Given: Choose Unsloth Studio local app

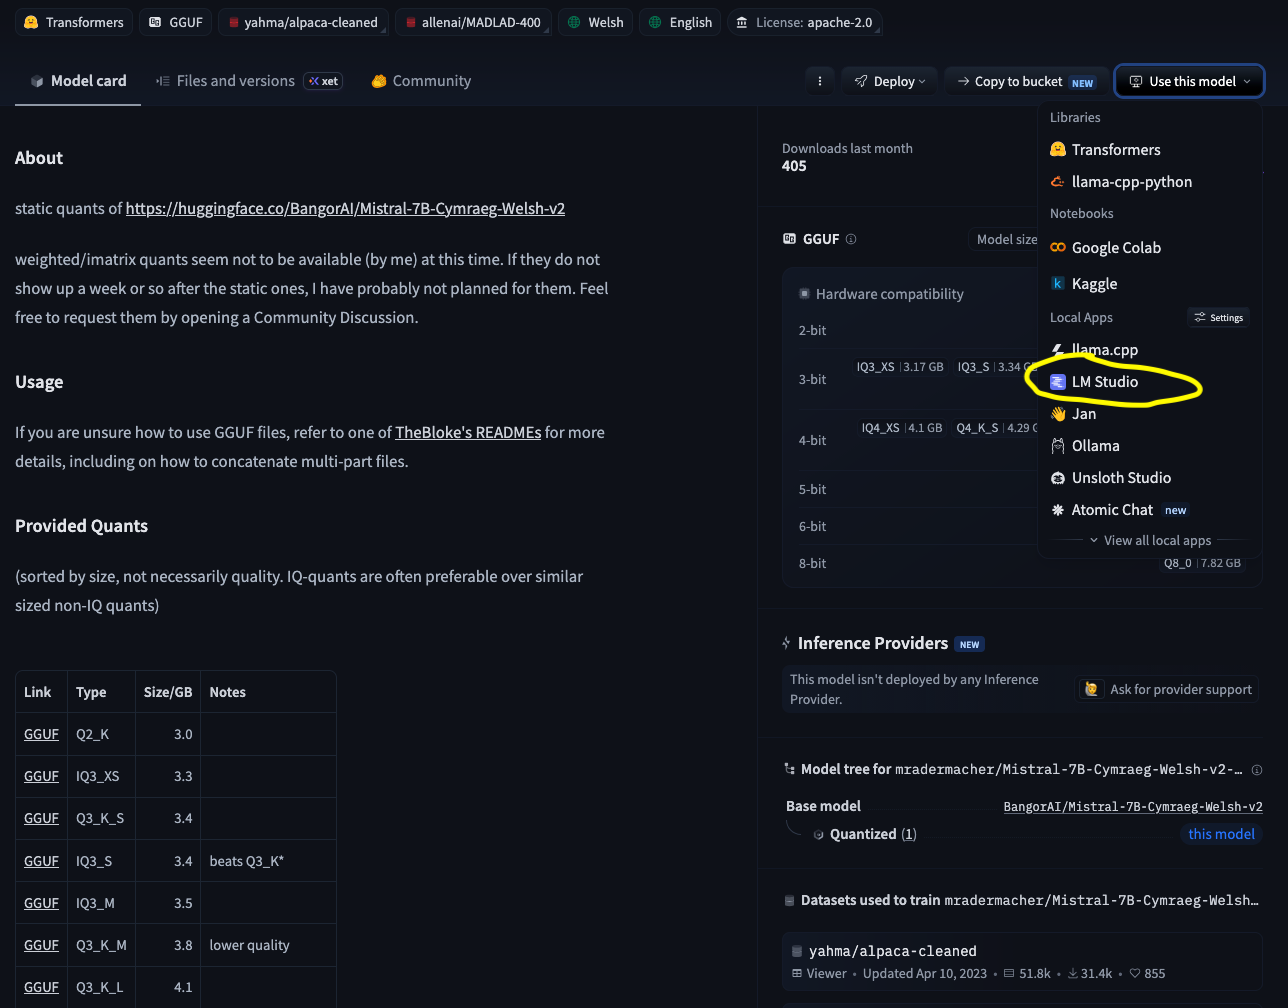Looking at the screenshot, I should [1110, 478].
